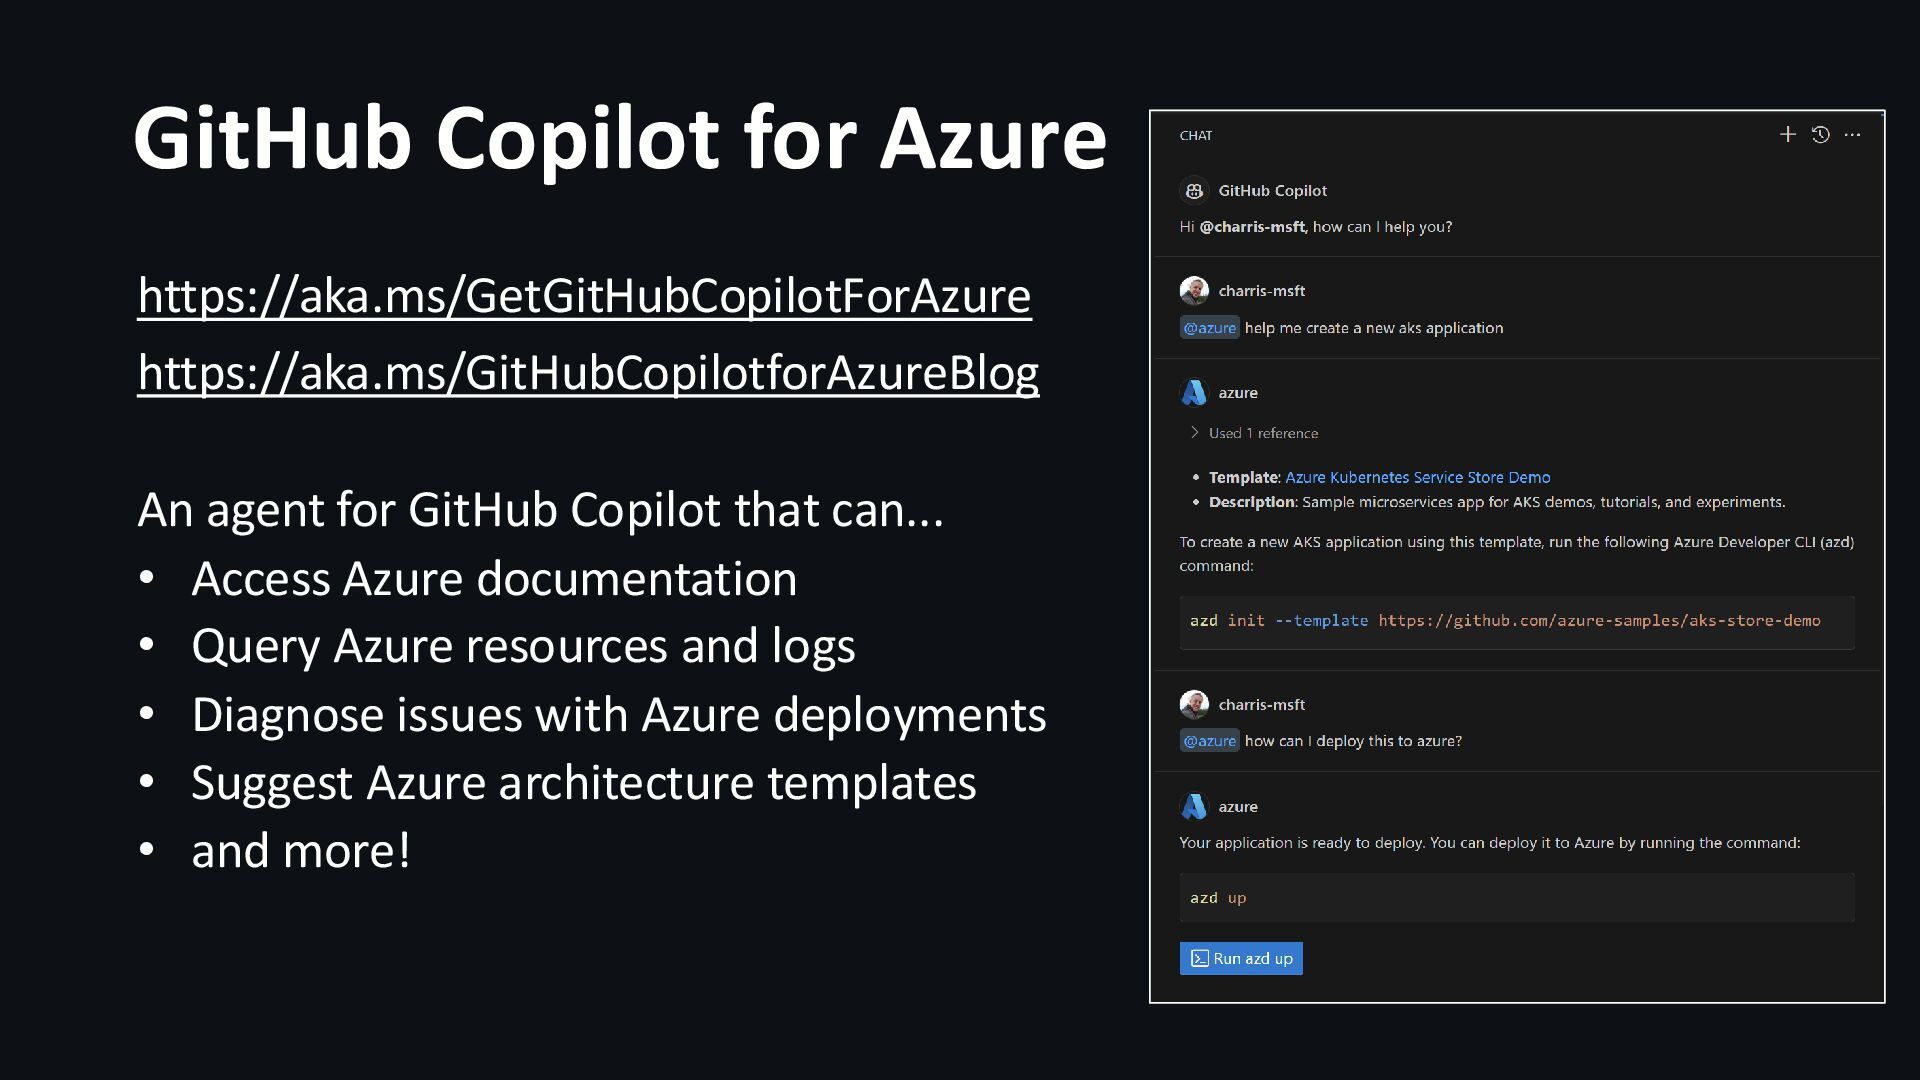
Task: Select the CHAT panel tab label
Action: pos(1196,136)
